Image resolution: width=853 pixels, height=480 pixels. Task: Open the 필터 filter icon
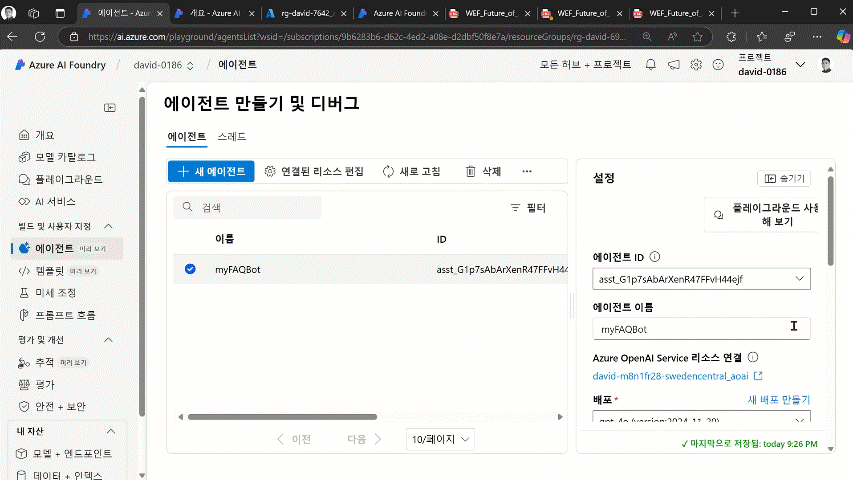coord(516,208)
